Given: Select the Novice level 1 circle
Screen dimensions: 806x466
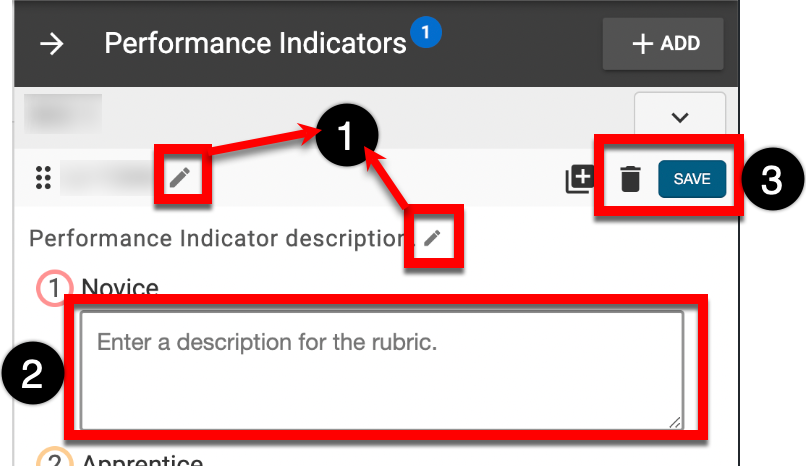Looking at the screenshot, I should point(51,289).
